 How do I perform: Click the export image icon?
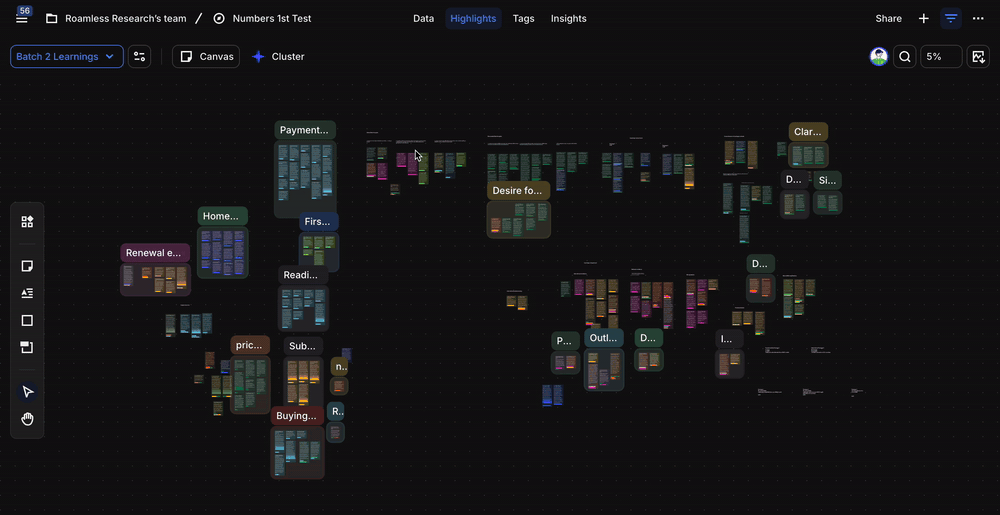pyautogui.click(x=978, y=57)
